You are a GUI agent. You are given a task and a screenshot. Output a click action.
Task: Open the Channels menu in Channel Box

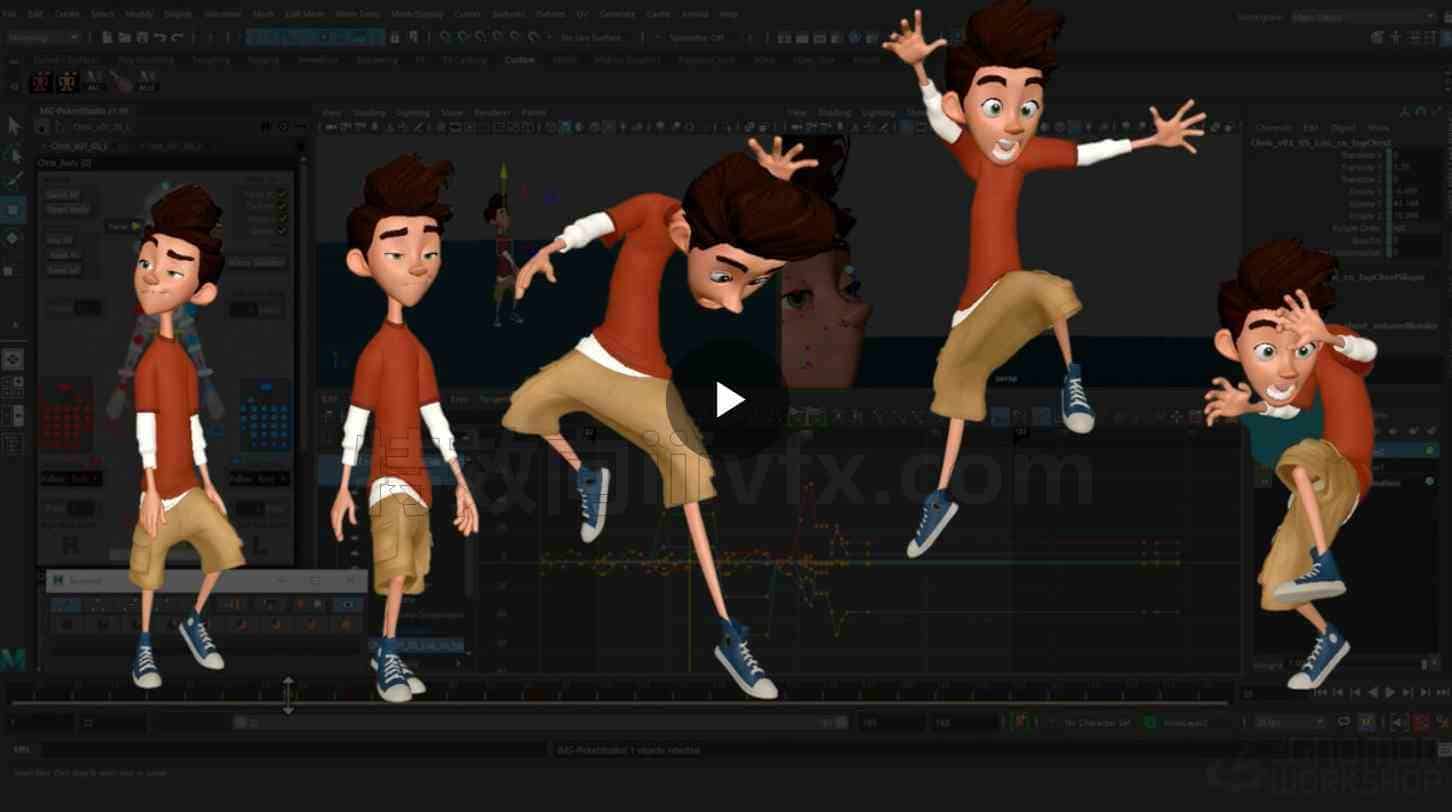[x=1273, y=128]
